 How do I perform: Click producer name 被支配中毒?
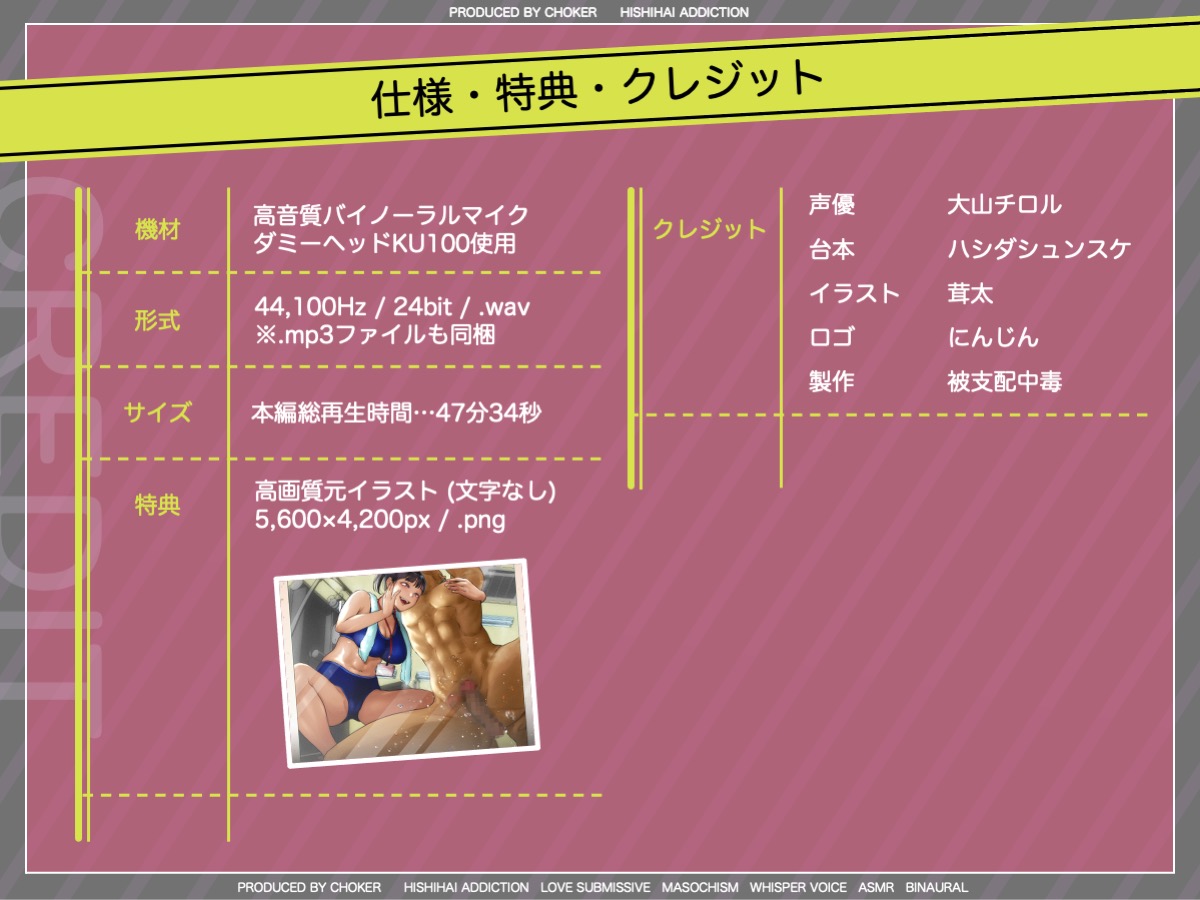[1004, 381]
